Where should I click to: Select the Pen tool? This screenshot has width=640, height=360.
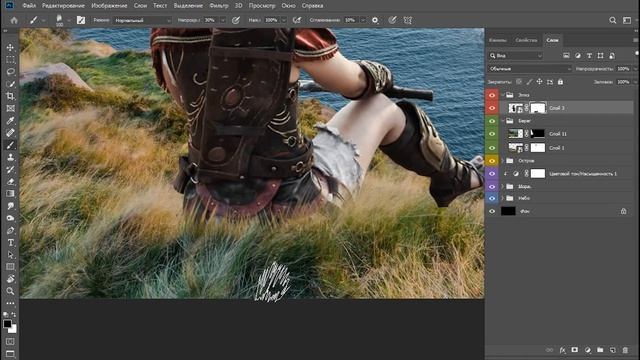click(10, 231)
